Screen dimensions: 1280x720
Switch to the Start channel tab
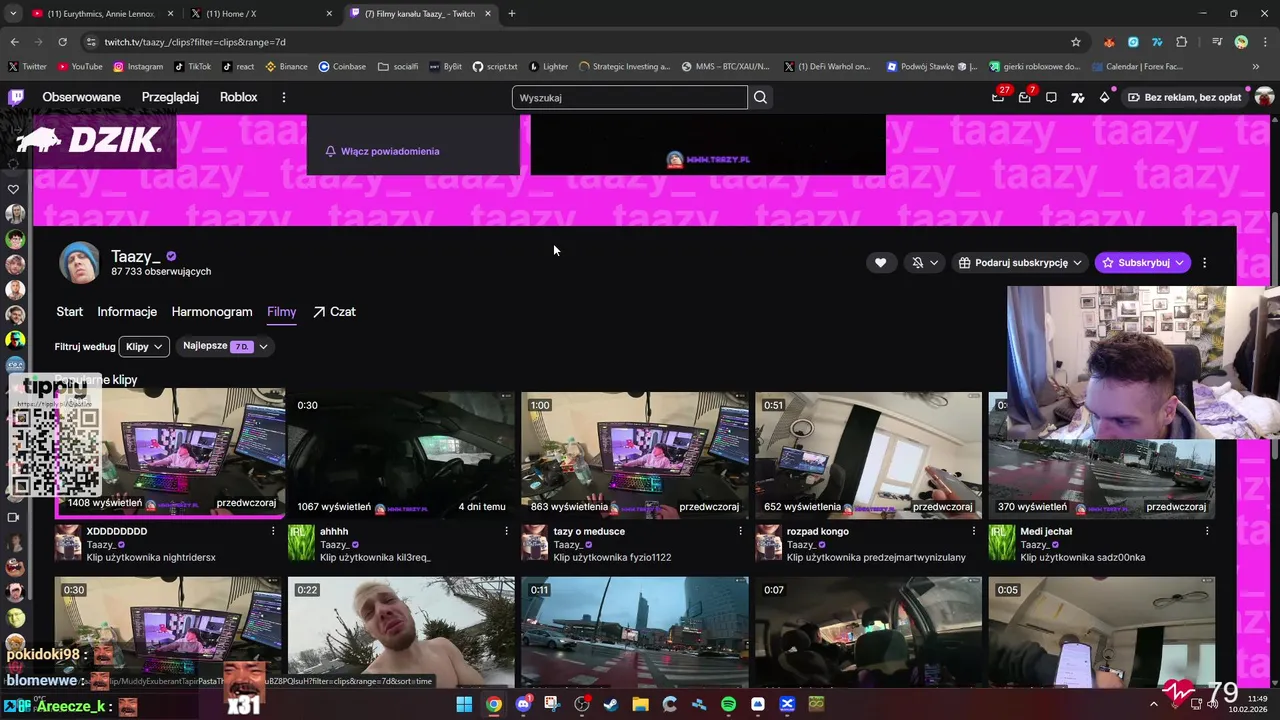coord(69,312)
